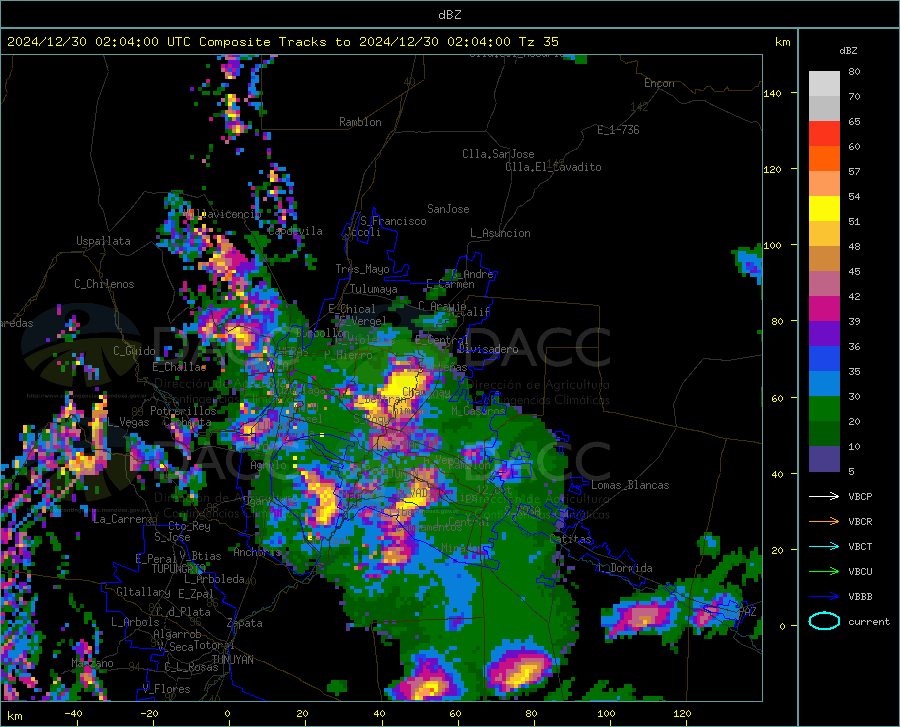Select the bright green 20-30 dBZ band
This screenshot has width=900, height=727.
point(824,409)
